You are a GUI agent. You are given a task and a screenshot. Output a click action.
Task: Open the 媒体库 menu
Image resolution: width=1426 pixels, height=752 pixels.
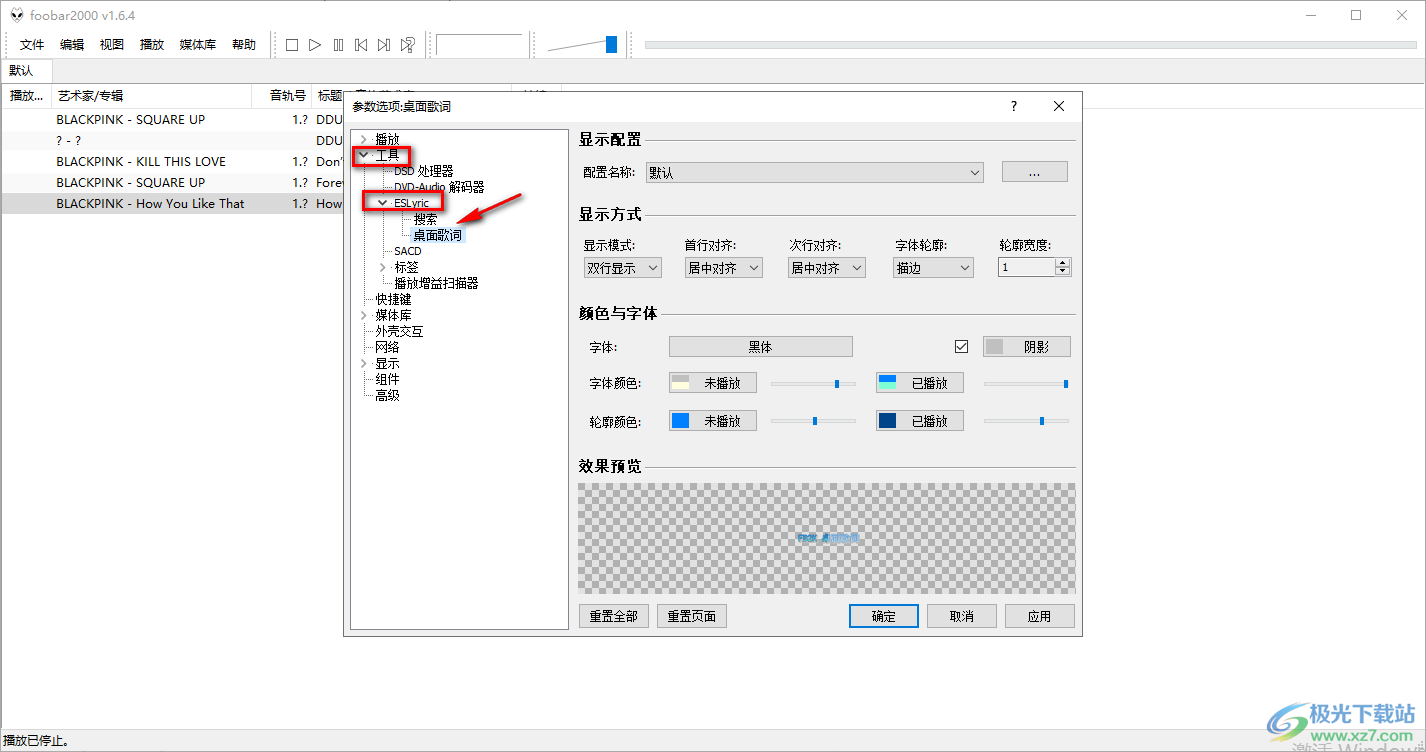[x=198, y=45]
